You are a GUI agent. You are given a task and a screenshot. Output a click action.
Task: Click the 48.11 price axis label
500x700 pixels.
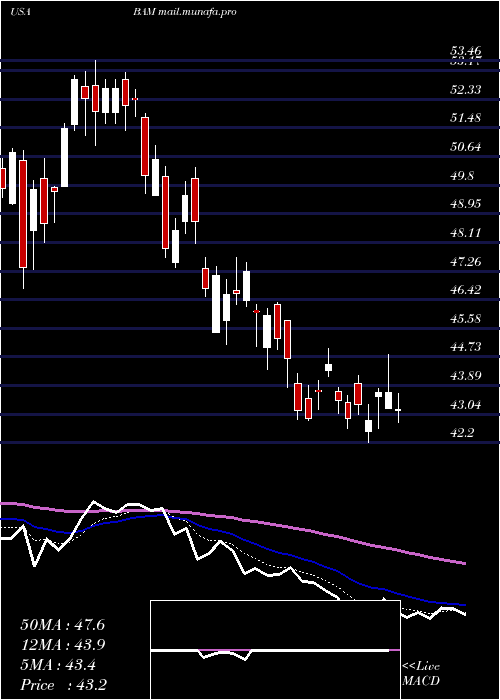click(466, 233)
